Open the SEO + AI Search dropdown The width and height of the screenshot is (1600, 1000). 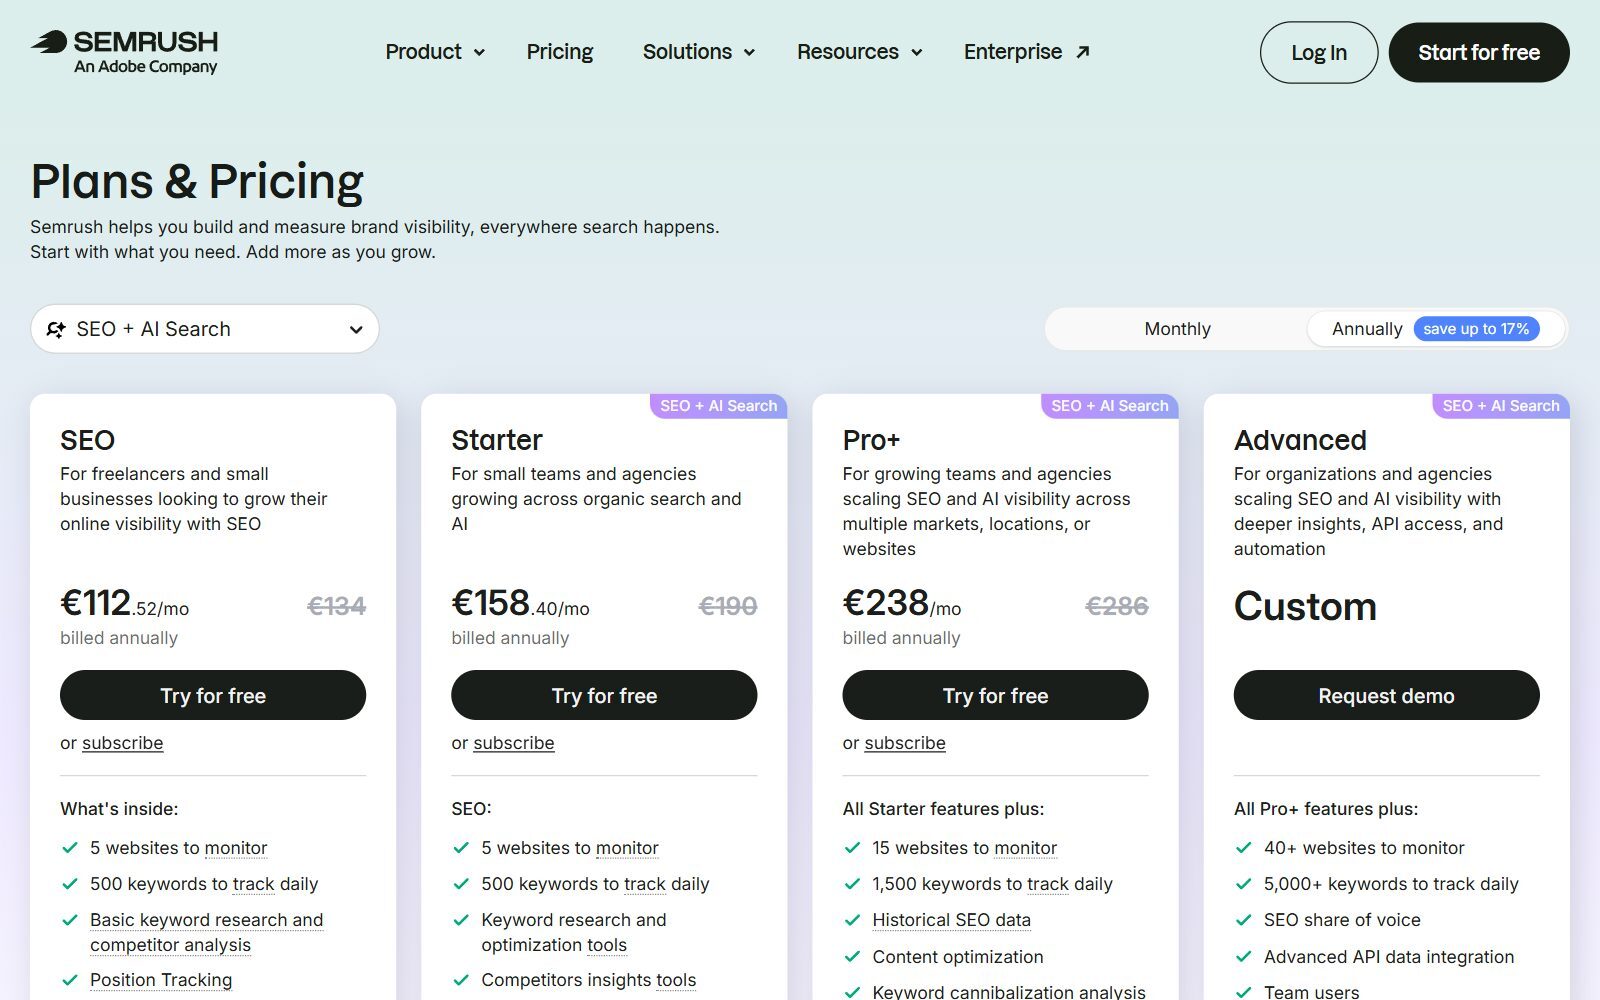[205, 329]
